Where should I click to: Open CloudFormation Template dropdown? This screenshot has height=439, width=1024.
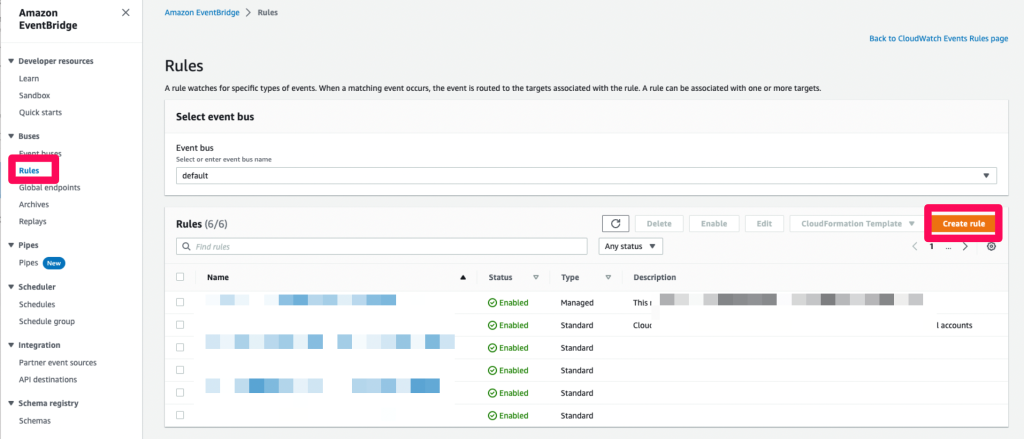[855, 223]
